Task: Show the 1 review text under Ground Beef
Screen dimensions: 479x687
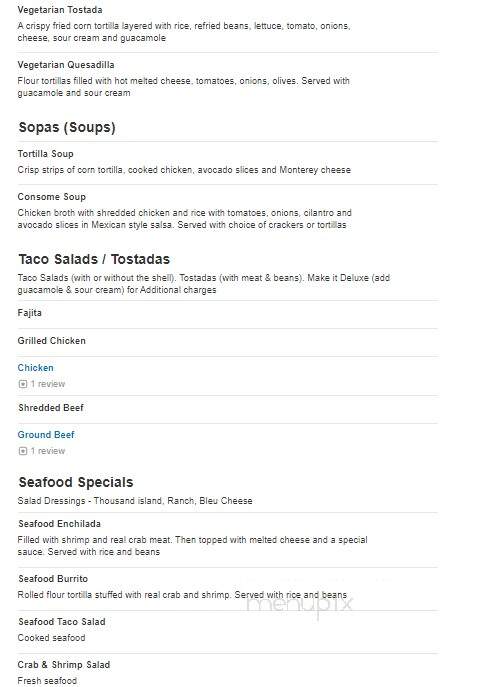Action: (48, 451)
